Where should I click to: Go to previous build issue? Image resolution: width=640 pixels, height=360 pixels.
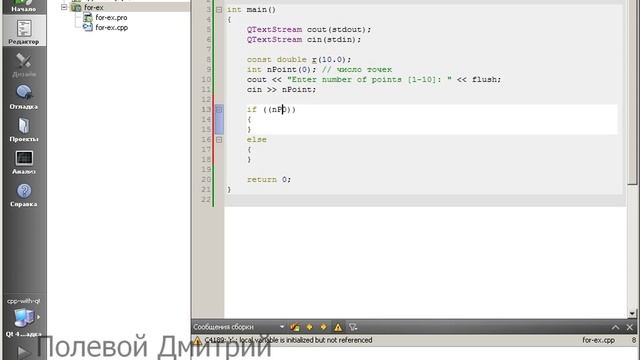(x=309, y=327)
